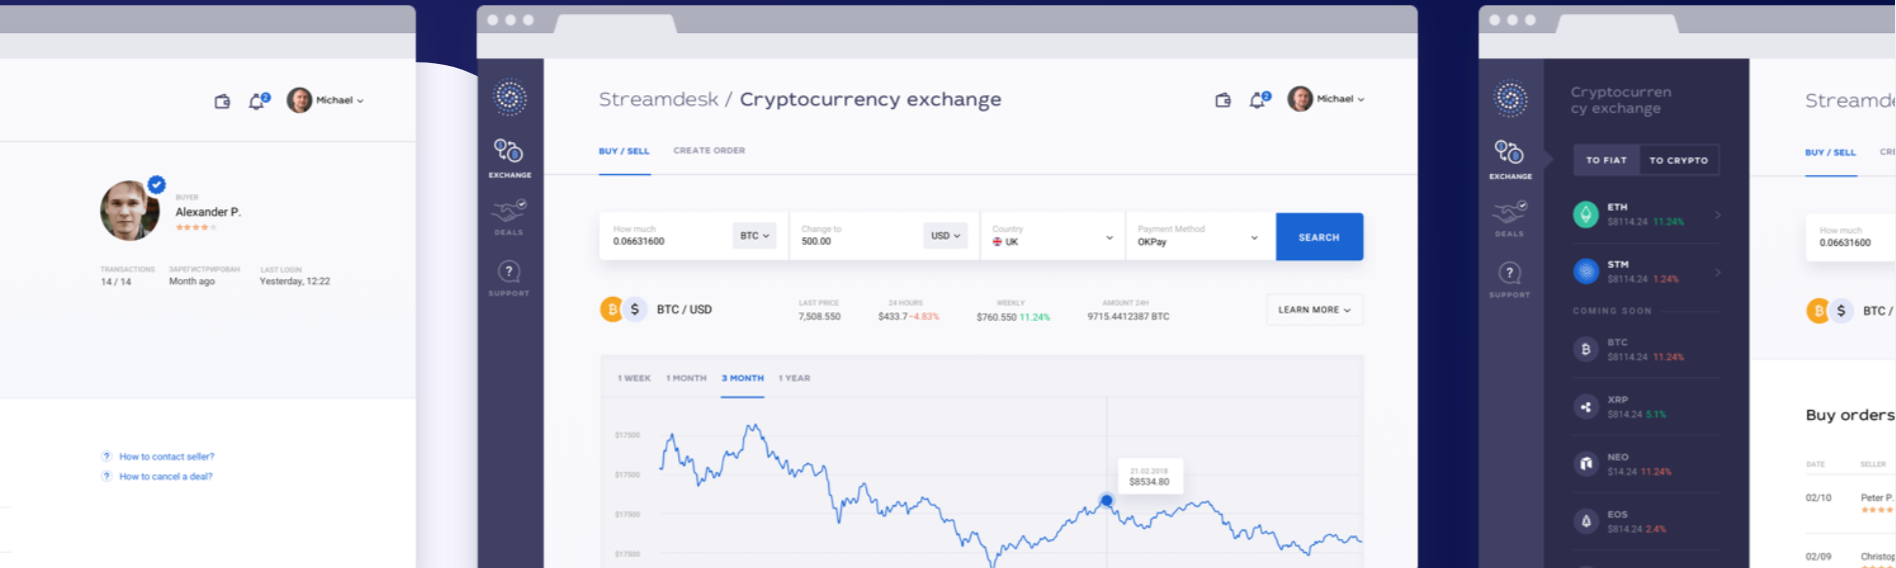Click the Streamdesk logo in middle sidebar
This screenshot has width=1896, height=568.
pyautogui.click(x=510, y=97)
